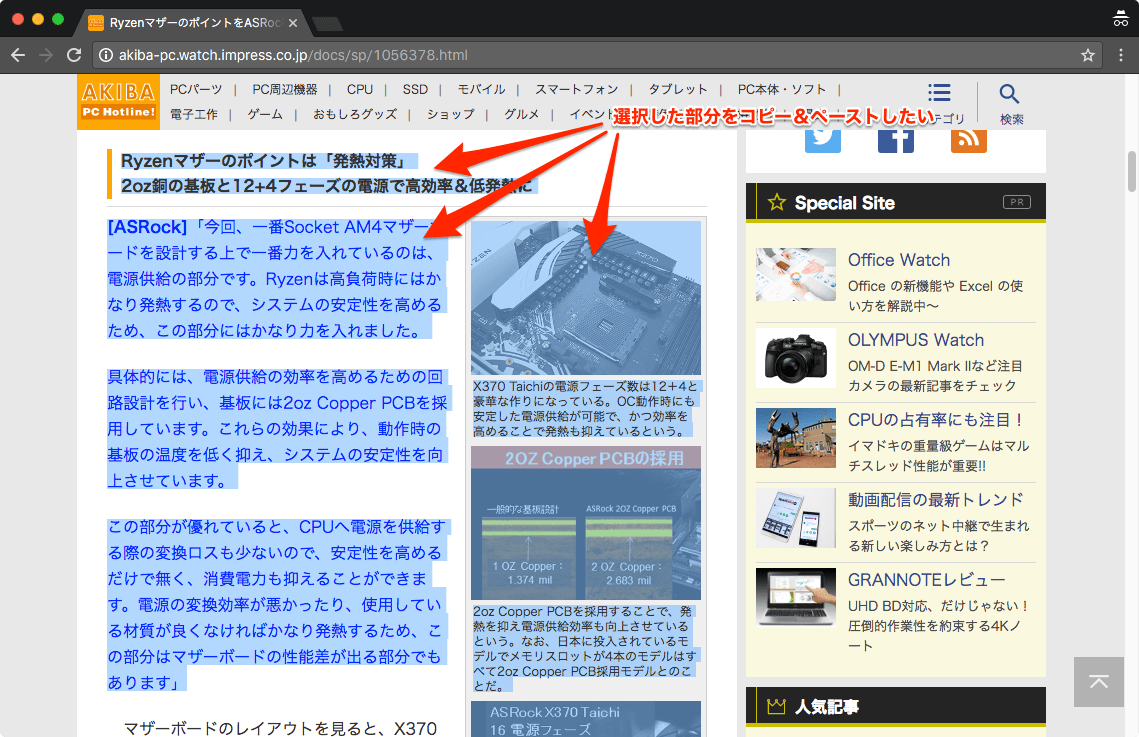Click the 人気記事 section header
The image size is (1139, 737).
coord(896,706)
